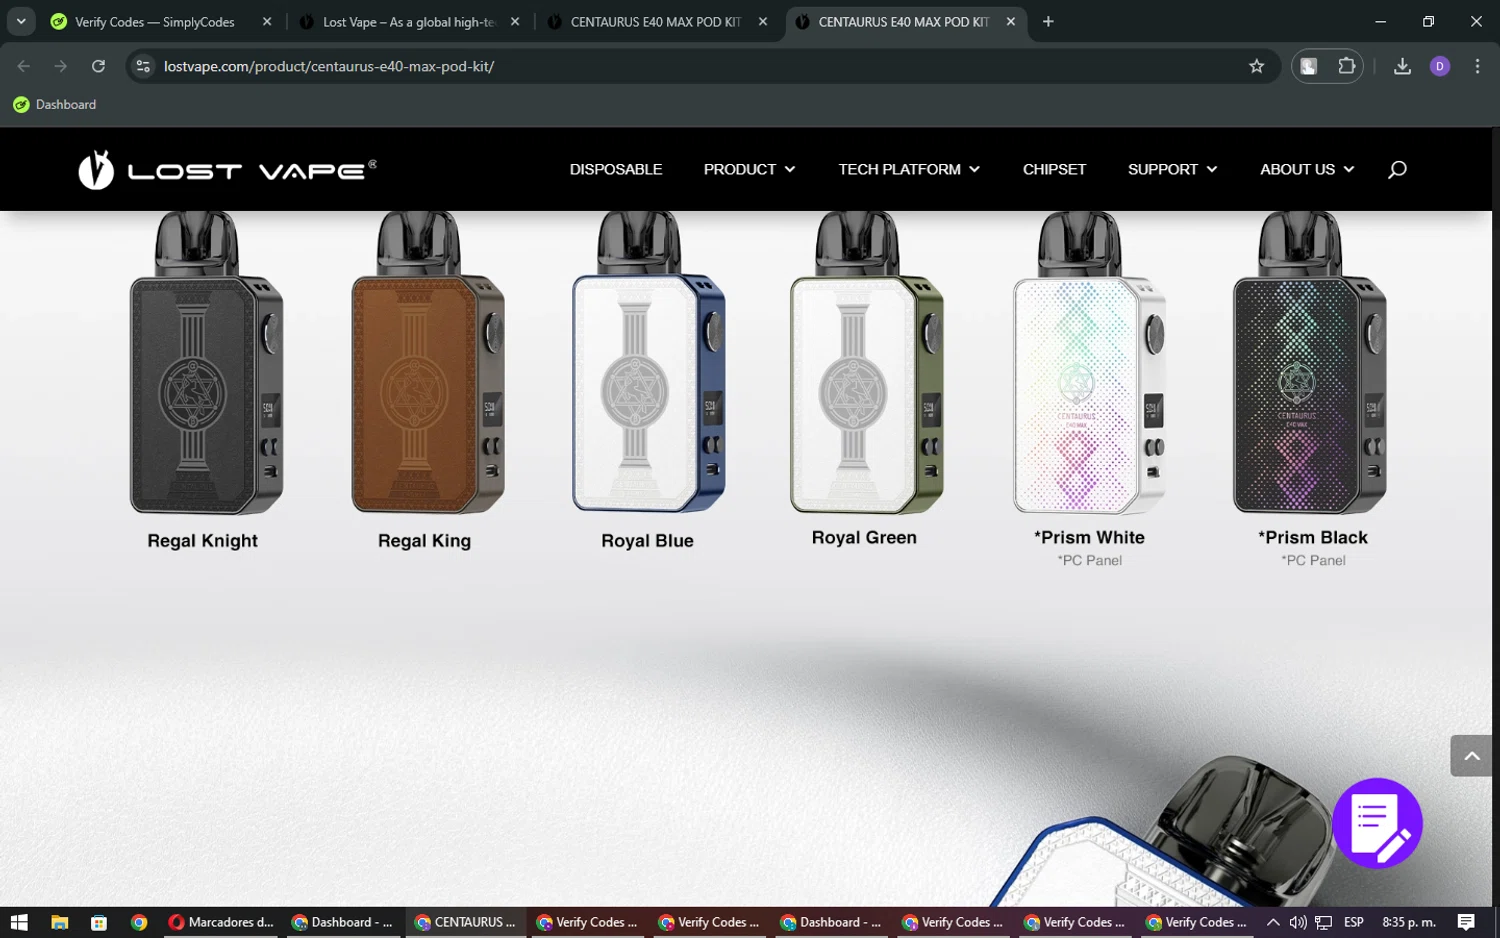1500x938 pixels.
Task: Select the Regal Knight device image
Action: [x=206, y=363]
